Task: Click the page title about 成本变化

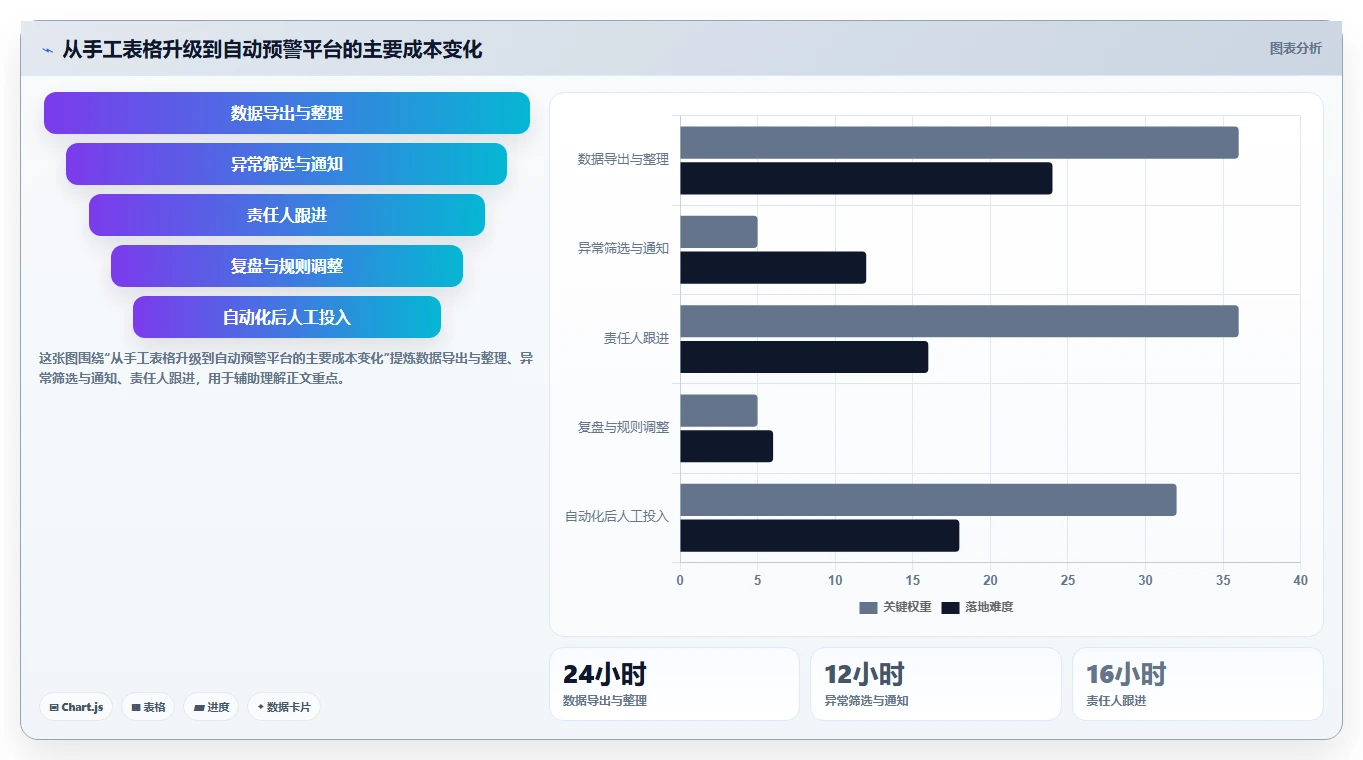Action: [x=272, y=49]
